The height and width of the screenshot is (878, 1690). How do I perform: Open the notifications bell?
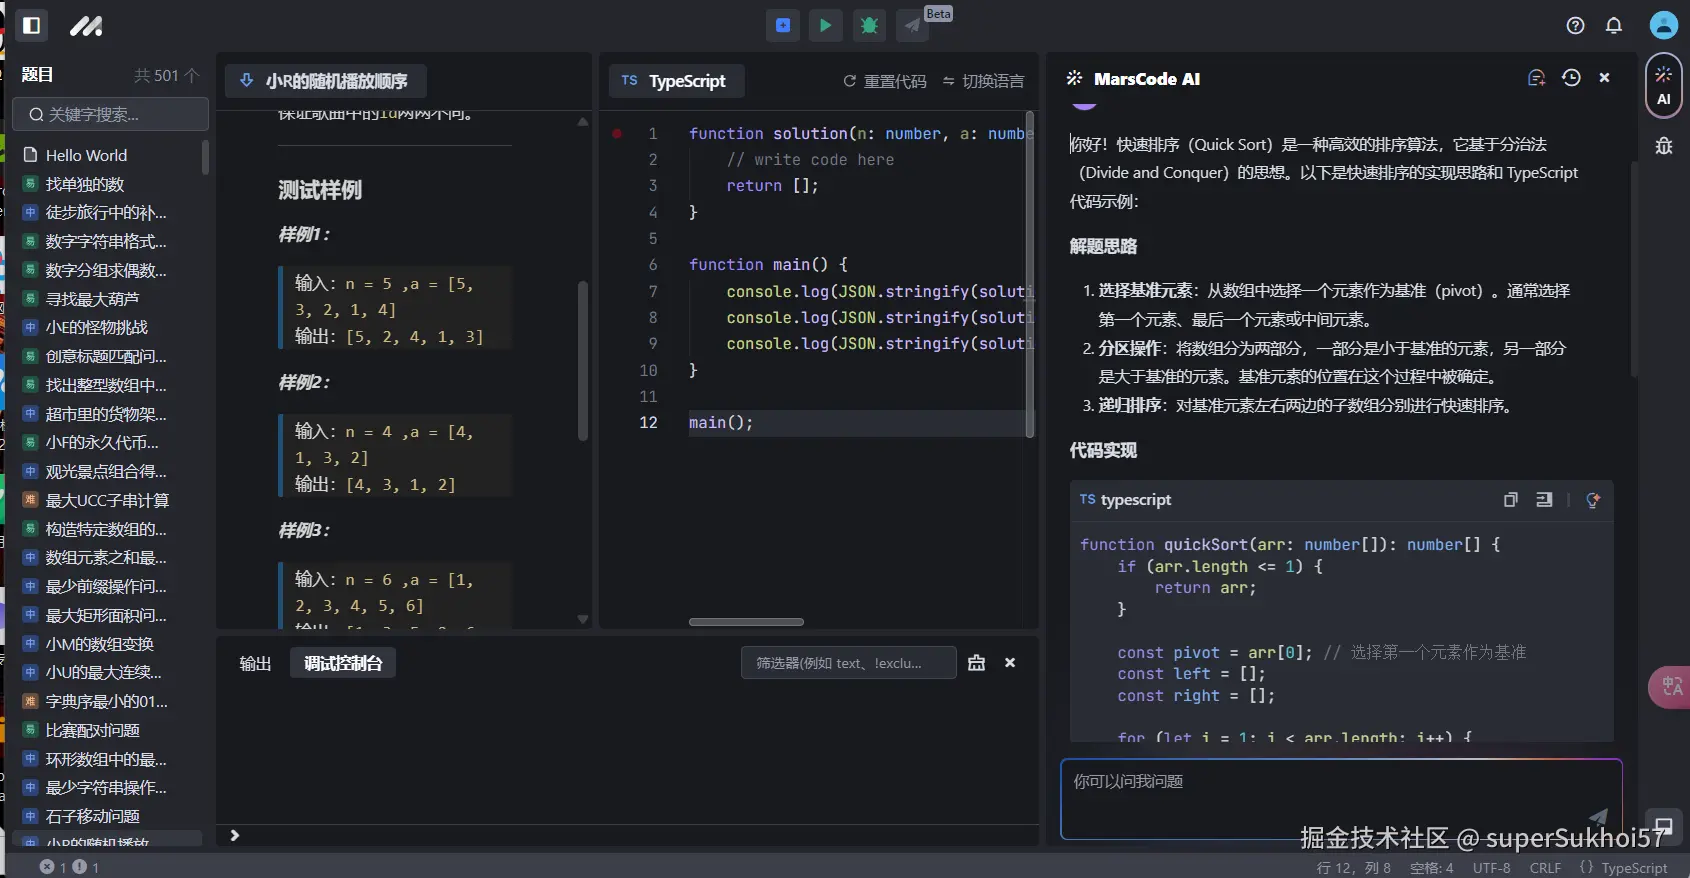1613,26
